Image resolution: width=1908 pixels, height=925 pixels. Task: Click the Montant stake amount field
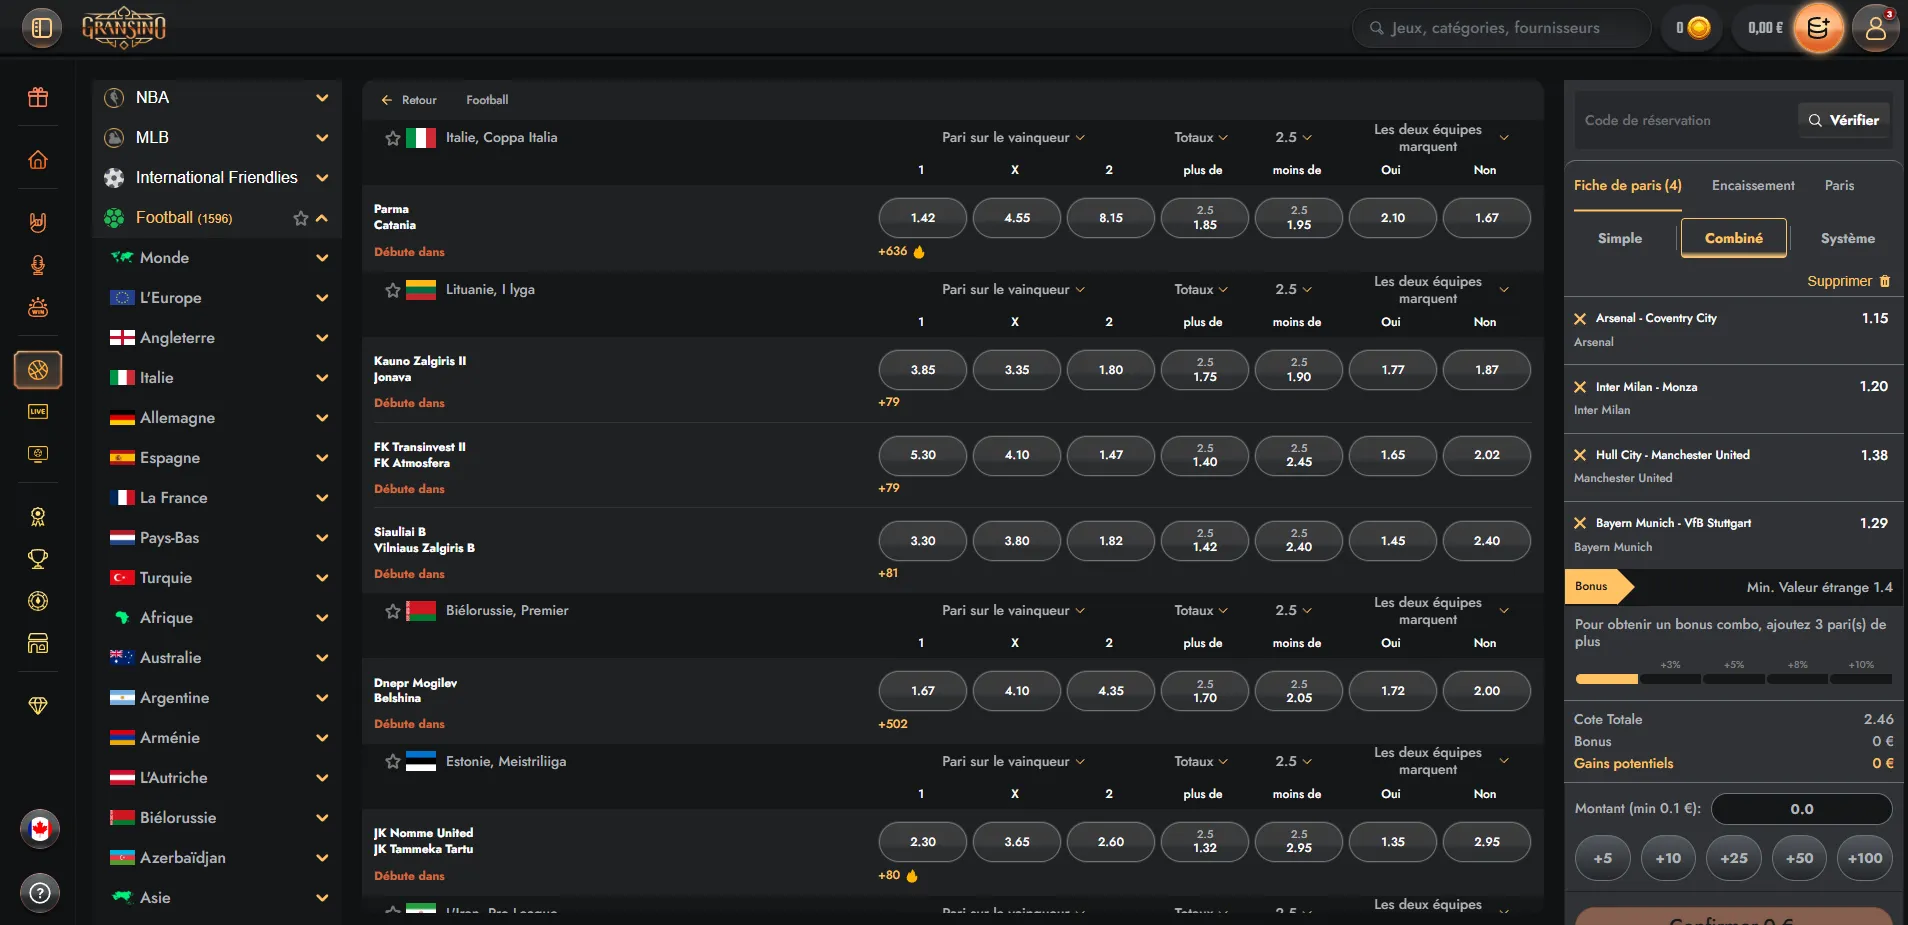pyautogui.click(x=1802, y=809)
